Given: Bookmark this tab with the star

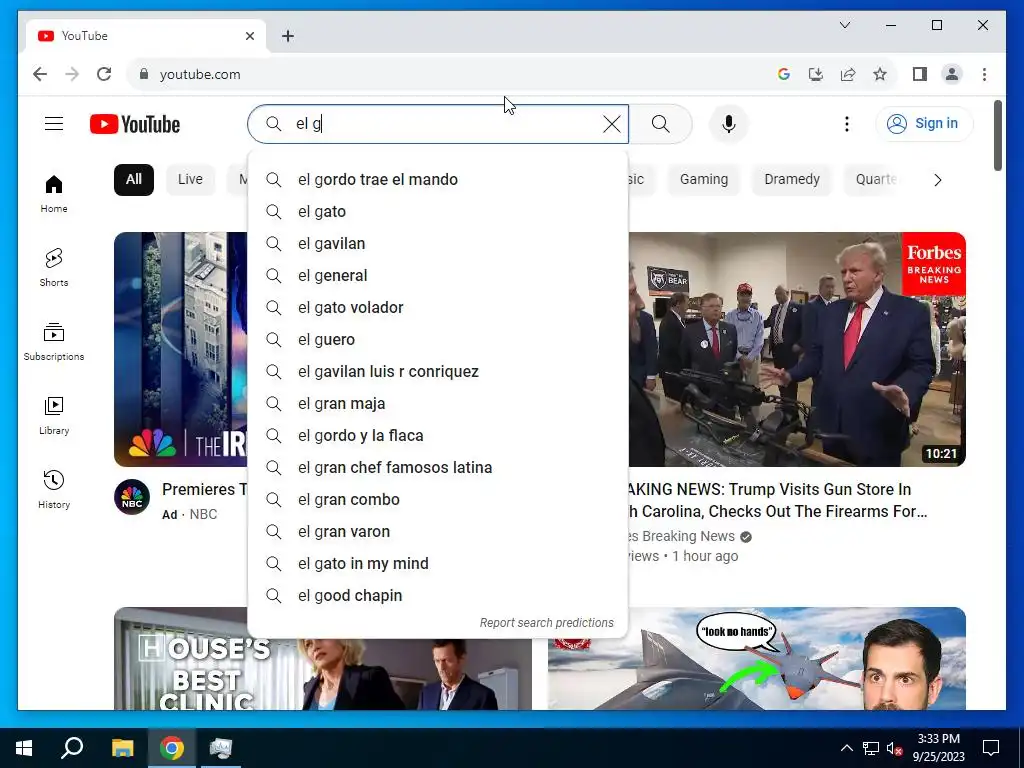Looking at the screenshot, I should [880, 74].
